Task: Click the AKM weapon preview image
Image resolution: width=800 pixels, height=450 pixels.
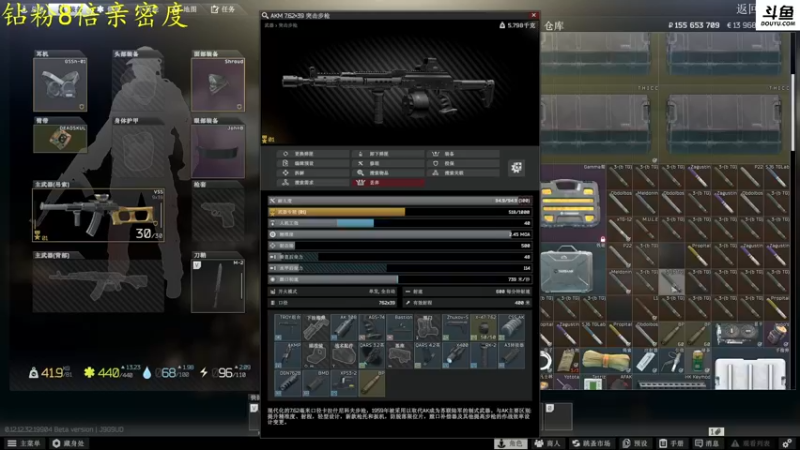Action: pos(400,87)
